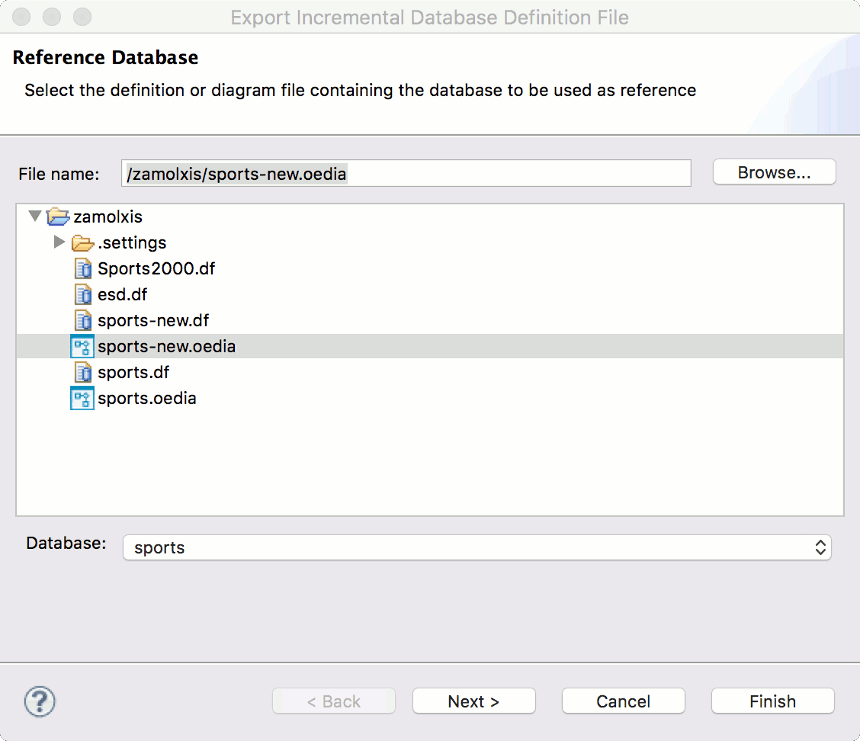Image resolution: width=860 pixels, height=741 pixels.
Task: Select sports.oedia in the file tree
Action: [147, 399]
